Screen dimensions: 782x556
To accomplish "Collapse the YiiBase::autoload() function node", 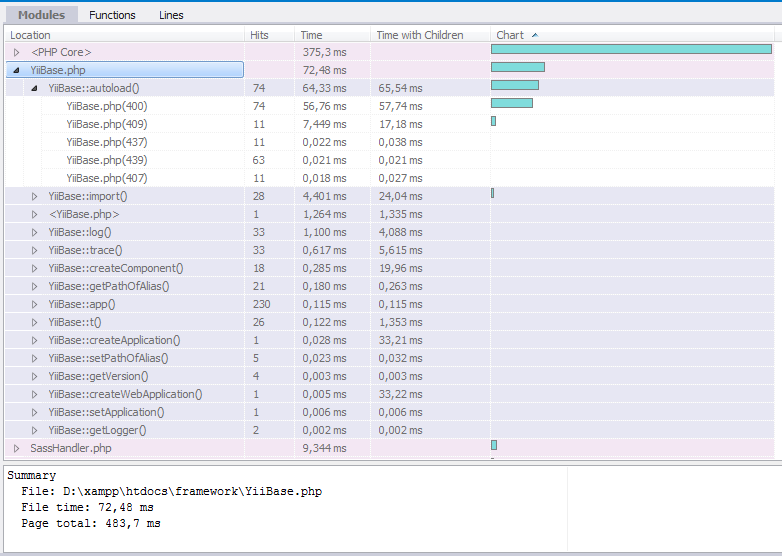I will pyautogui.click(x=34, y=88).
